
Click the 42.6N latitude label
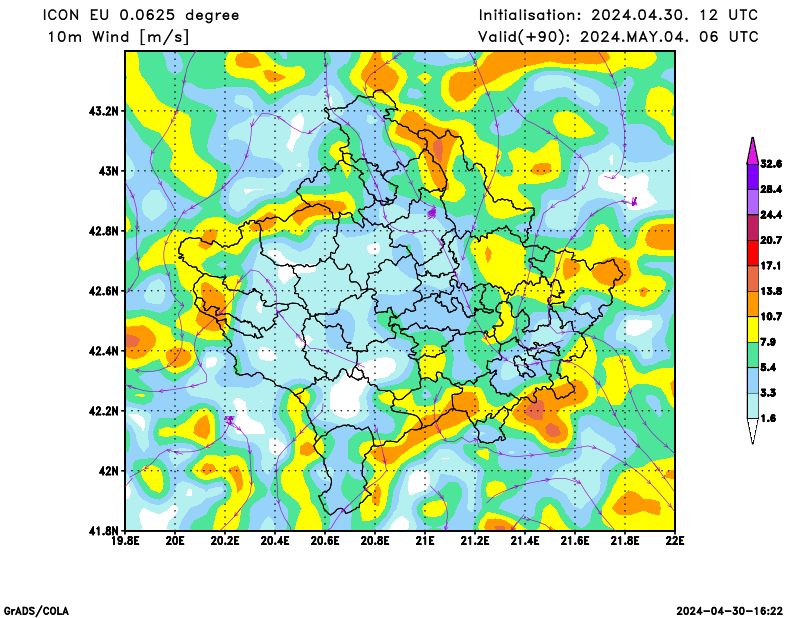(x=104, y=291)
